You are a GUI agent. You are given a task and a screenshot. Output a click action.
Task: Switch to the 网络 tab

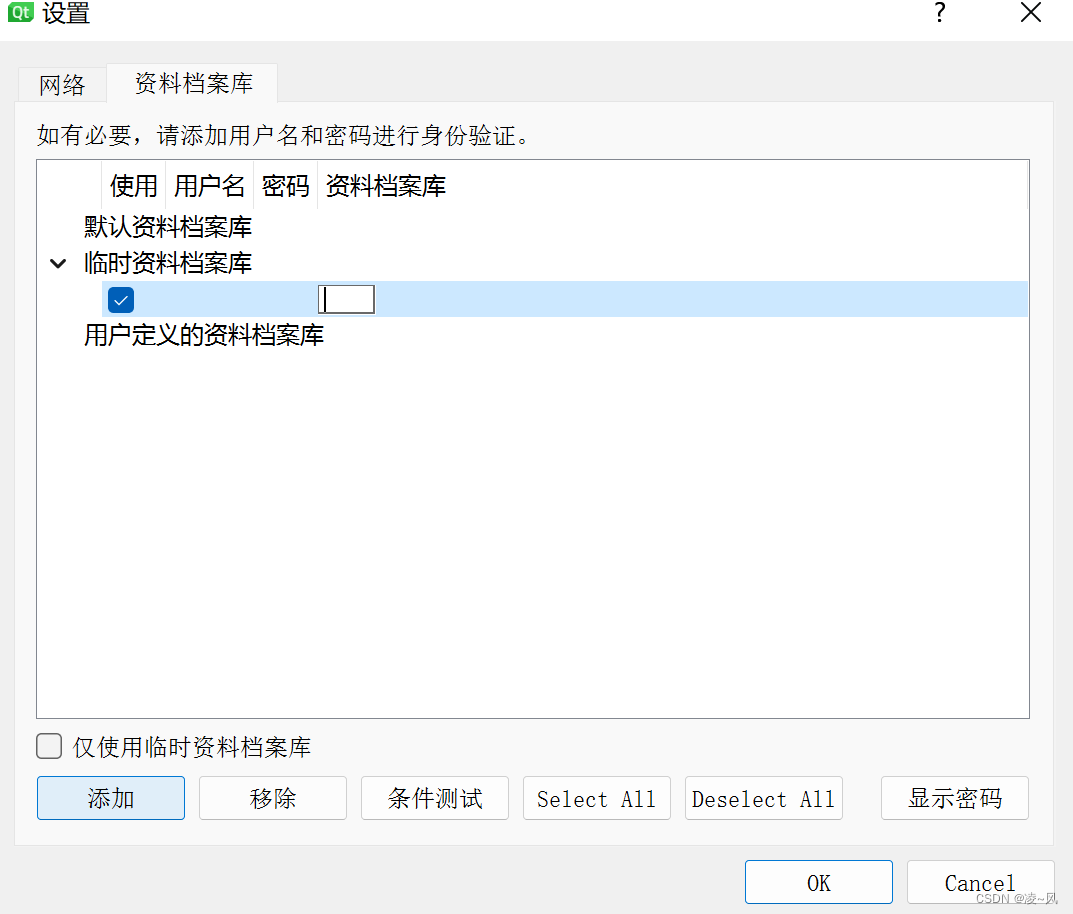tap(62, 85)
